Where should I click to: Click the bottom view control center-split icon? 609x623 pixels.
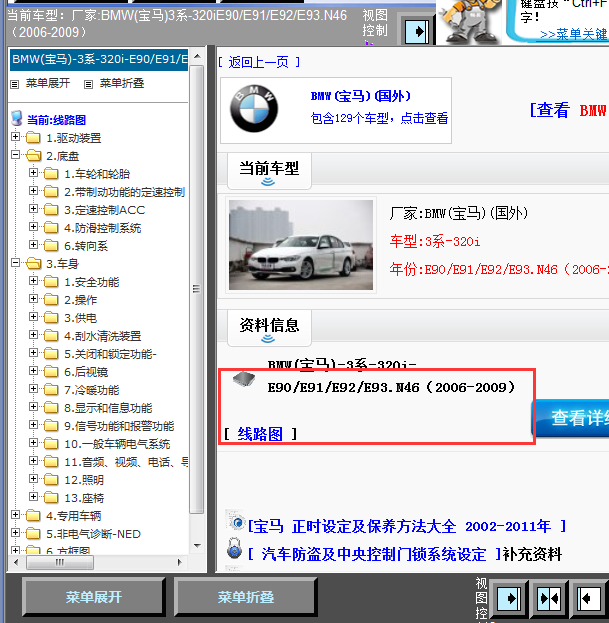tap(549, 598)
